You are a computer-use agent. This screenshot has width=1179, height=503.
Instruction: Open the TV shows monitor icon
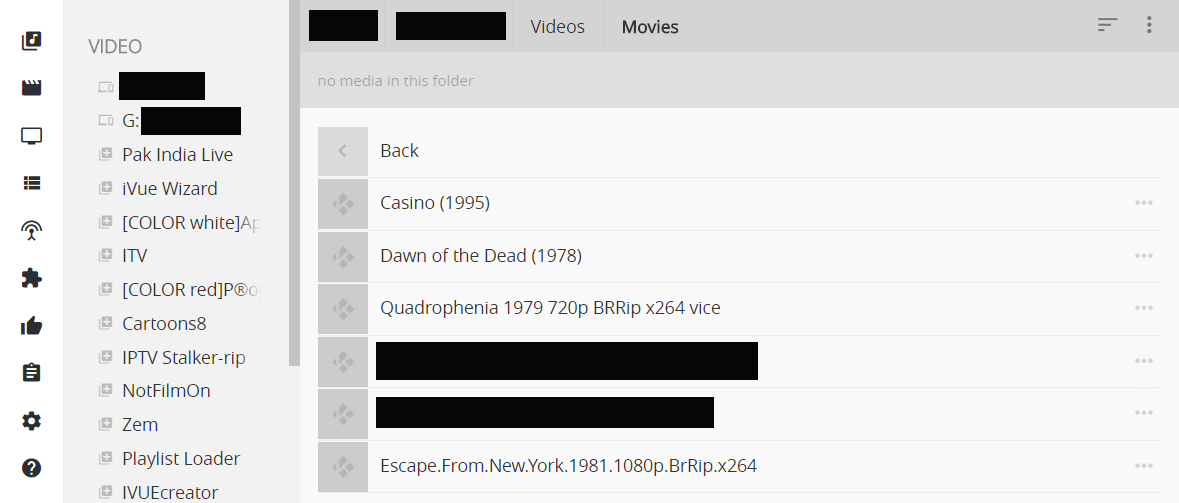(32, 136)
